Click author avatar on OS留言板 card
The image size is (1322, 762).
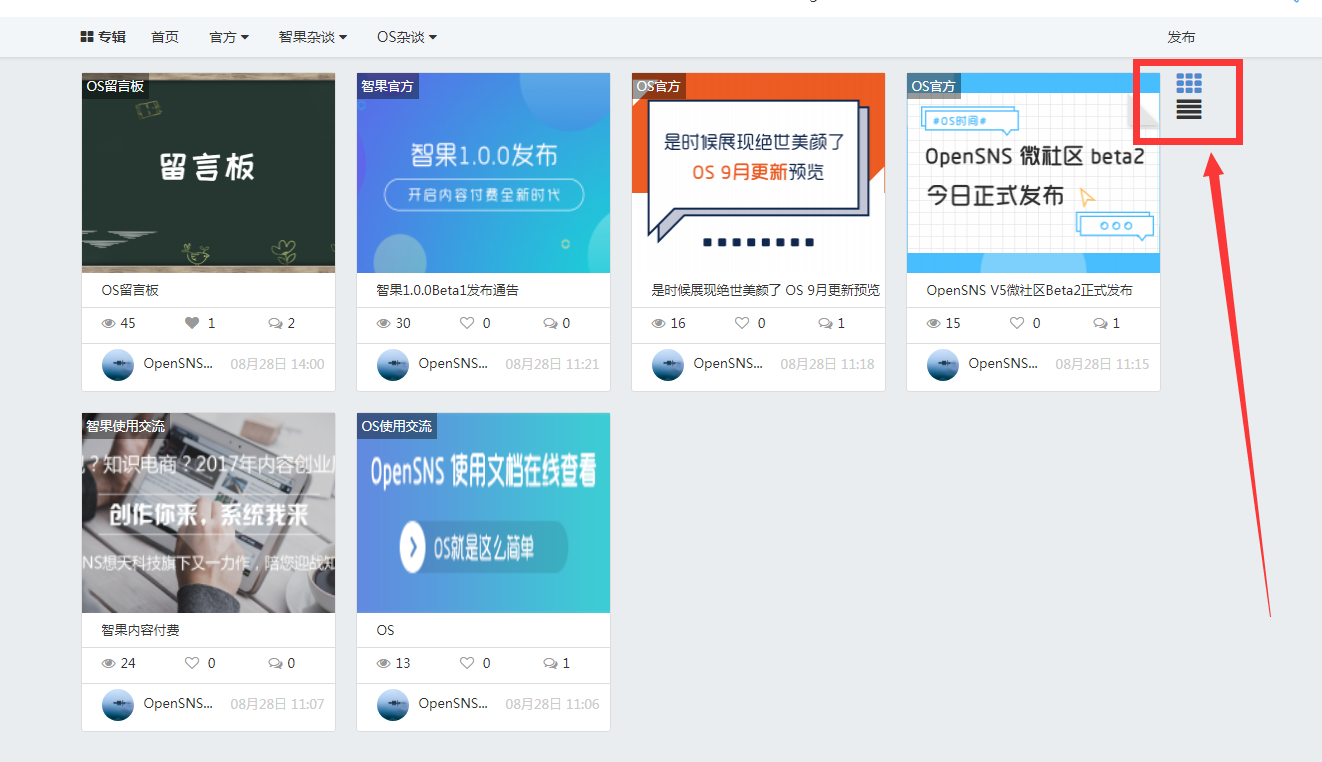coord(118,365)
